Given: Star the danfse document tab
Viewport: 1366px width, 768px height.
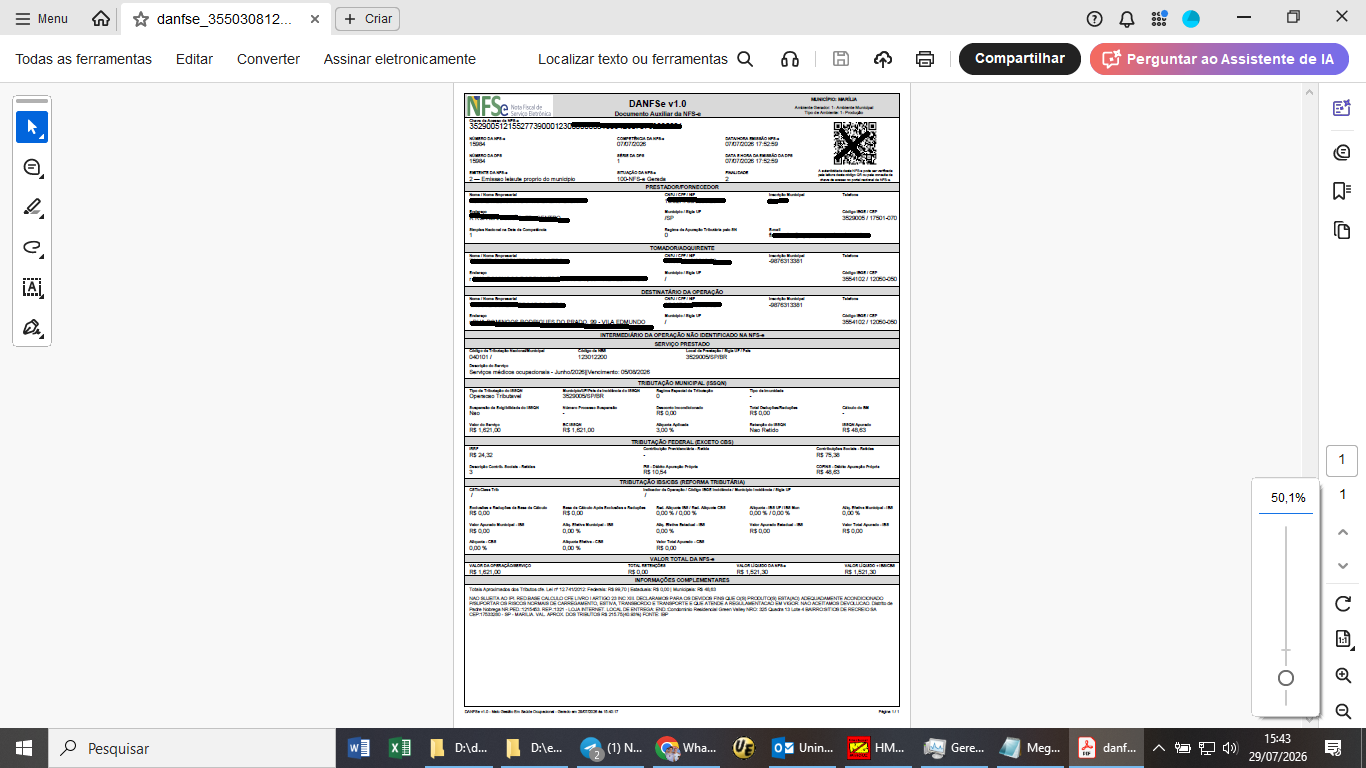Looking at the screenshot, I should tap(141, 19).
